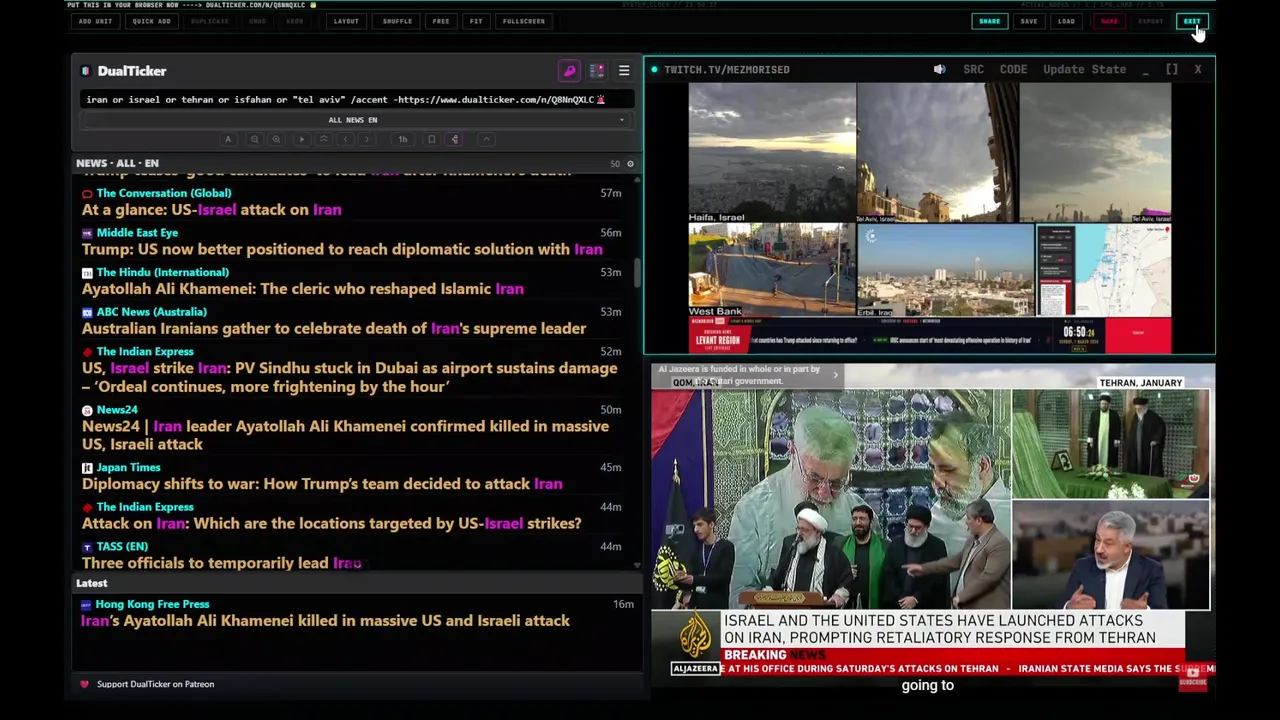The height and width of the screenshot is (720, 1280).
Task: Open The Hindu Ayatollah Ali Khamenei cleric headline
Action: (303, 289)
